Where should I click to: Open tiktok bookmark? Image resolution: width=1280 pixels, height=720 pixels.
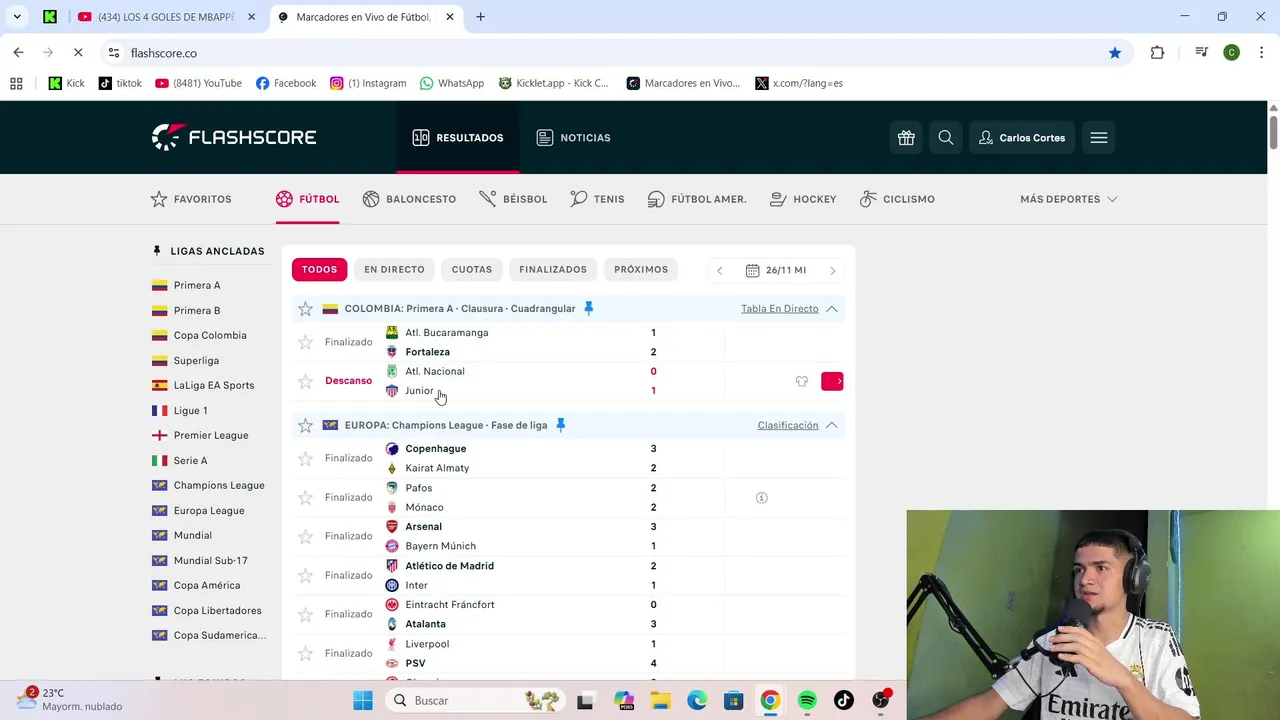point(120,83)
